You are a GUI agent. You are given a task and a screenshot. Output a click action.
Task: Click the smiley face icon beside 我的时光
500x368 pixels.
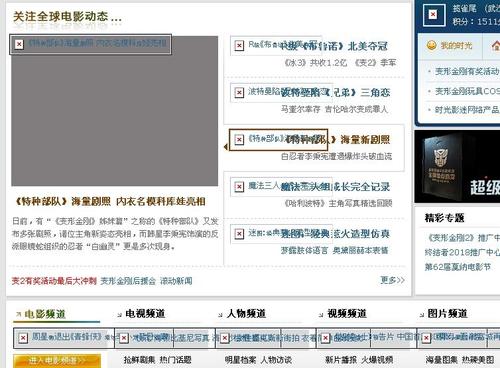[x=431, y=45]
